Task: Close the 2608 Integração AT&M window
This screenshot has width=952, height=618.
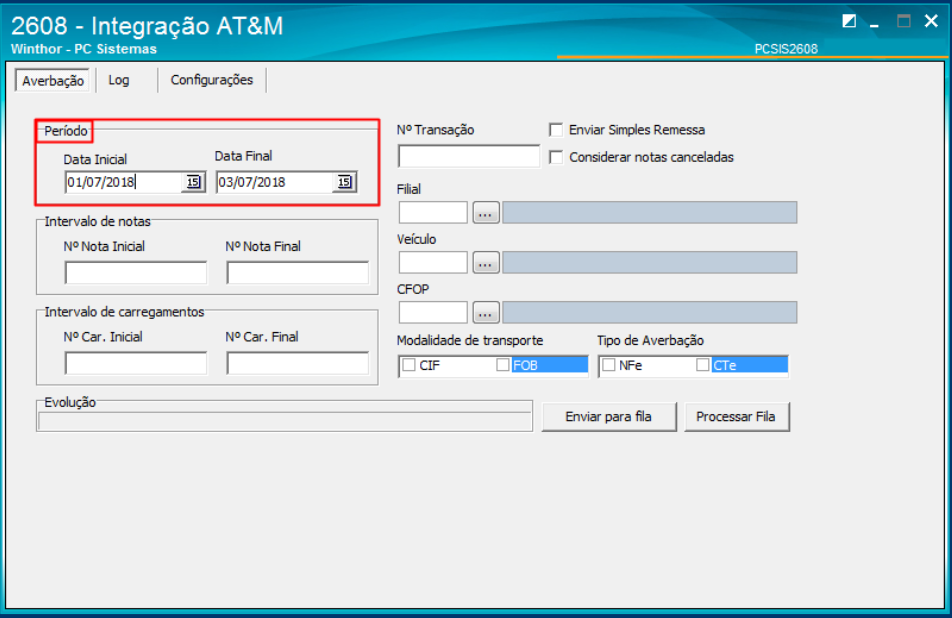Action: click(x=931, y=21)
